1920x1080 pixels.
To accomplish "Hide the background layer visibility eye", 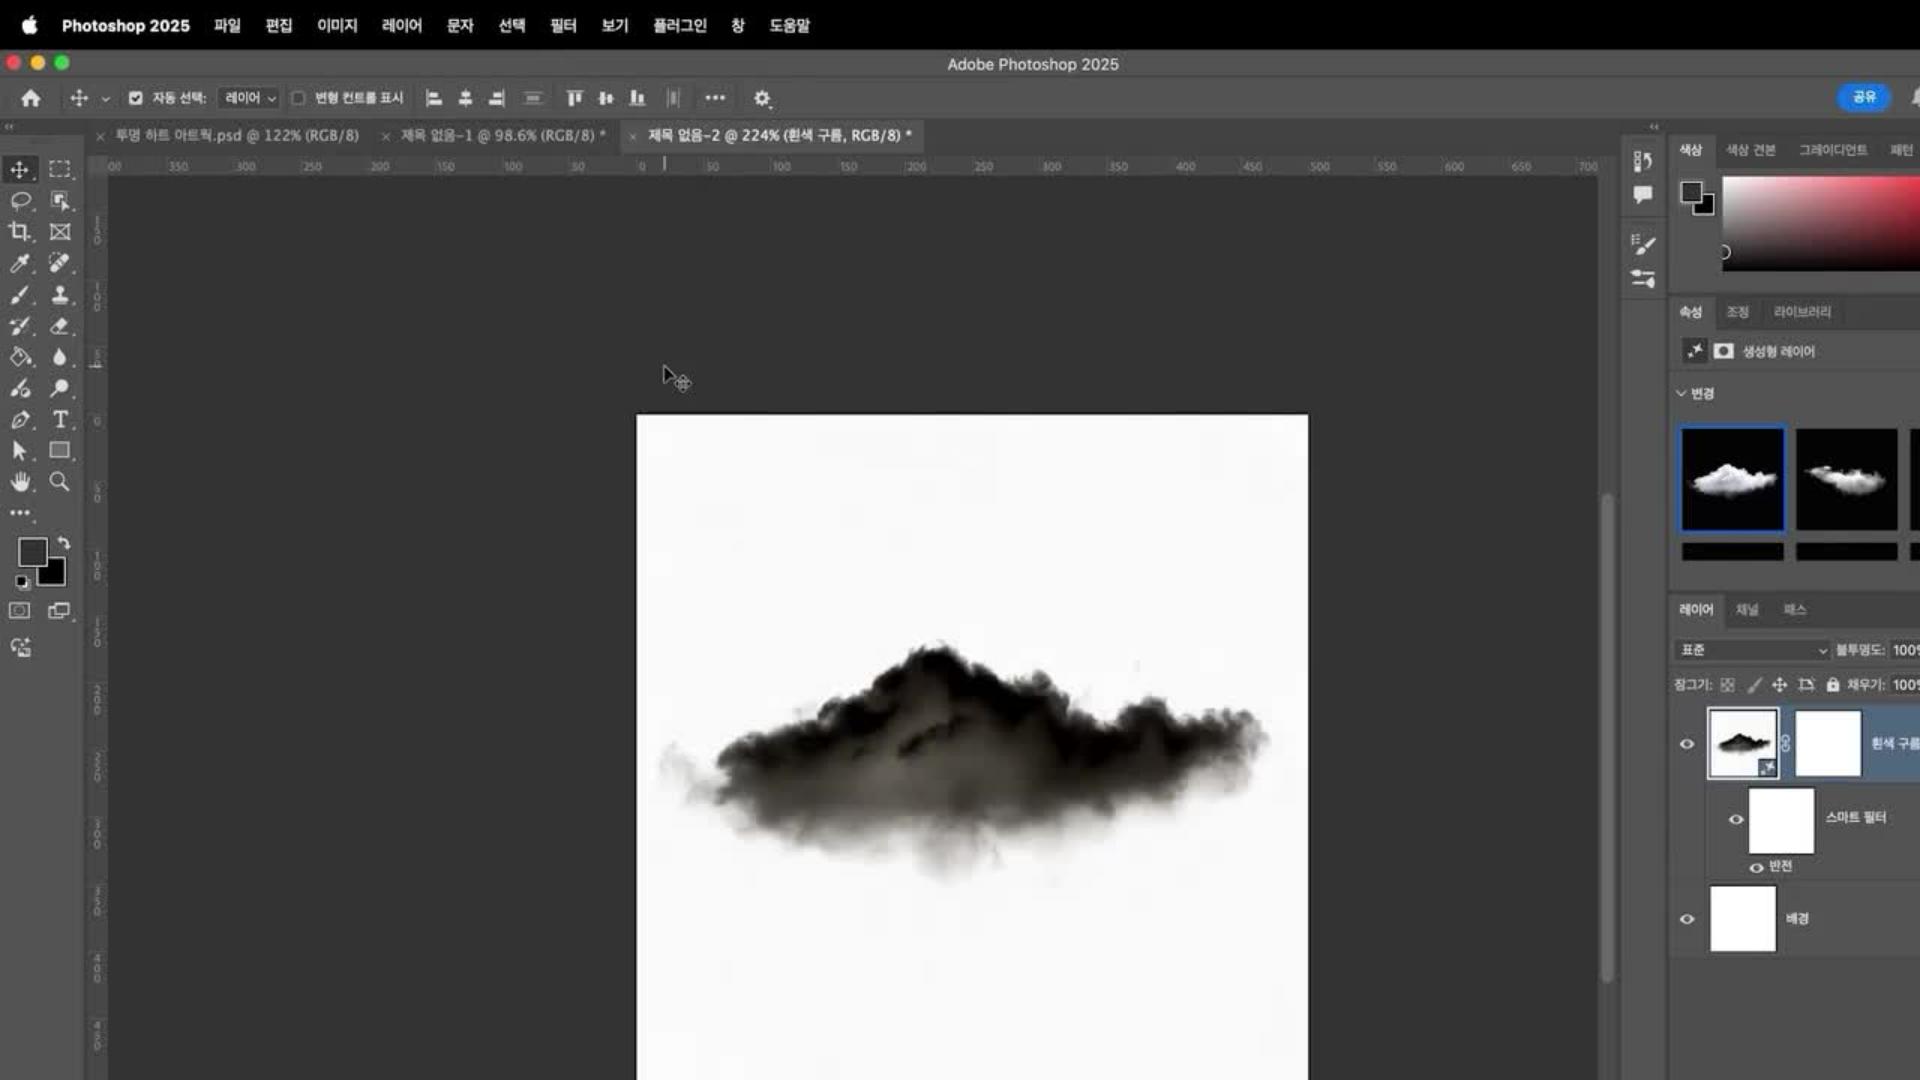I will point(1687,919).
